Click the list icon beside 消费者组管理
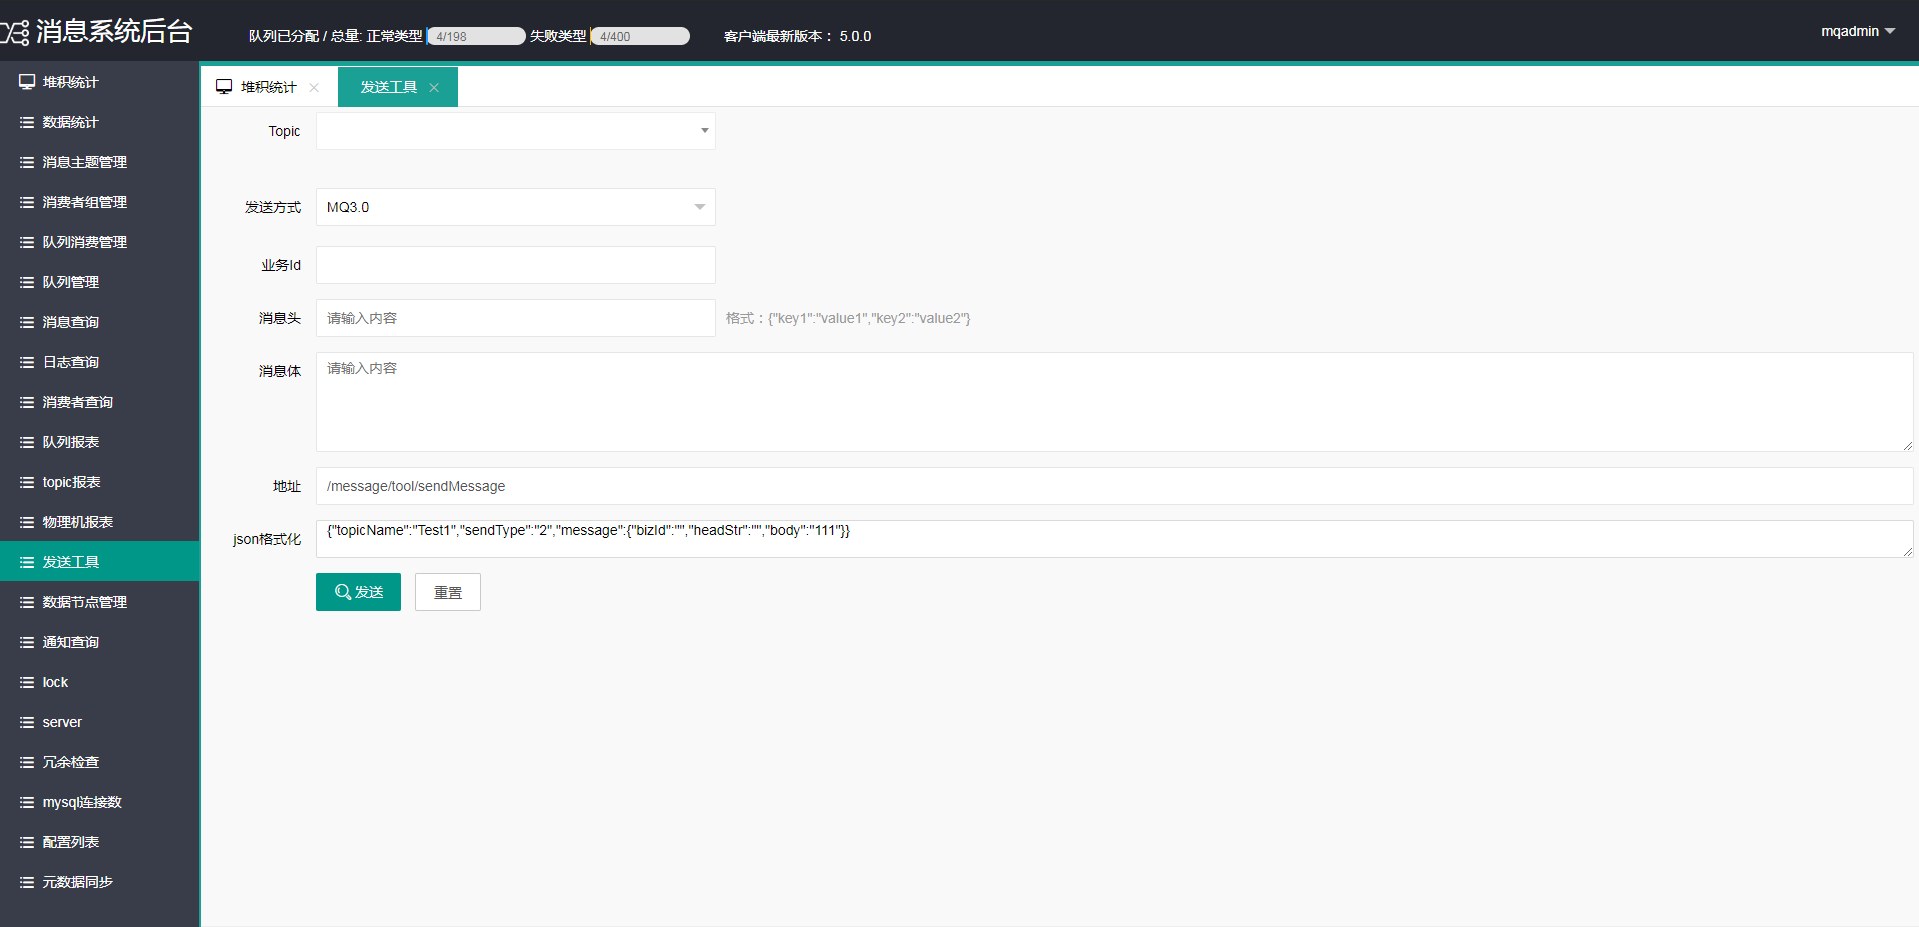1919x927 pixels. coord(27,202)
